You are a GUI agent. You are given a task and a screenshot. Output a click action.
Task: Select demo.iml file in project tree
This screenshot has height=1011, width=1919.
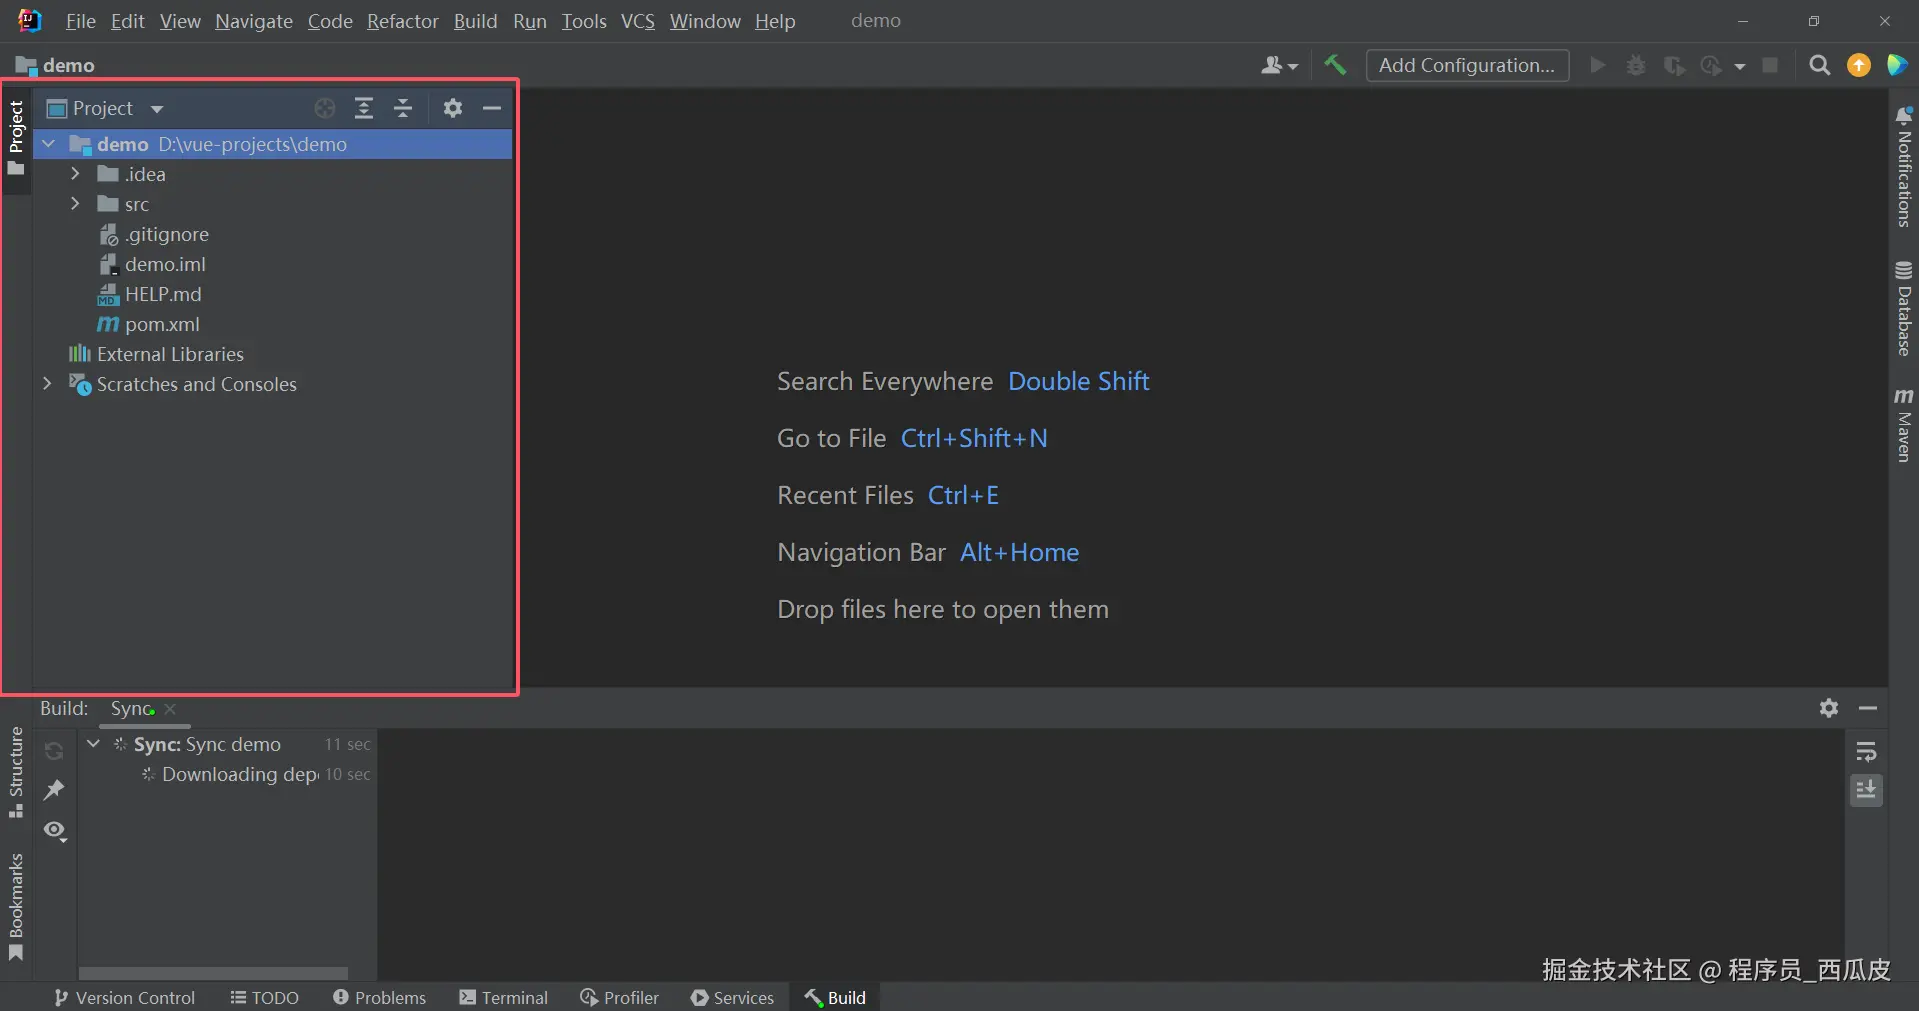pos(272,264)
